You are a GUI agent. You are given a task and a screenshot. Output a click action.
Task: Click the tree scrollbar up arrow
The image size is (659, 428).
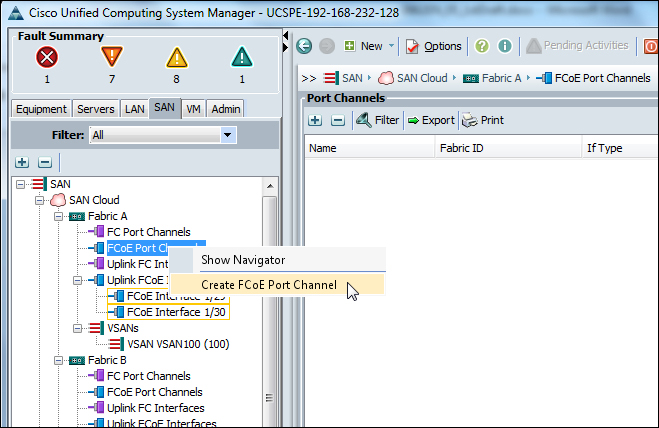pyautogui.click(x=270, y=186)
